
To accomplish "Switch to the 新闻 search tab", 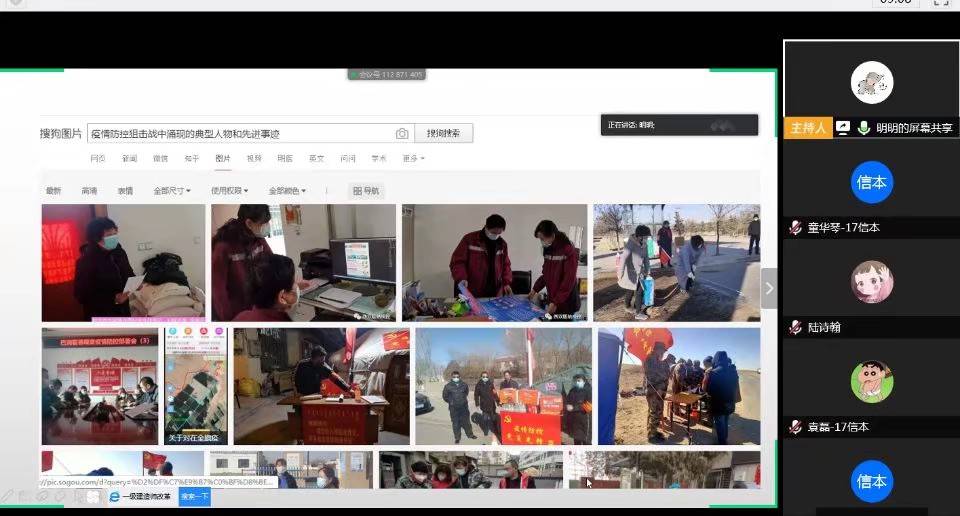I will pos(129,158).
